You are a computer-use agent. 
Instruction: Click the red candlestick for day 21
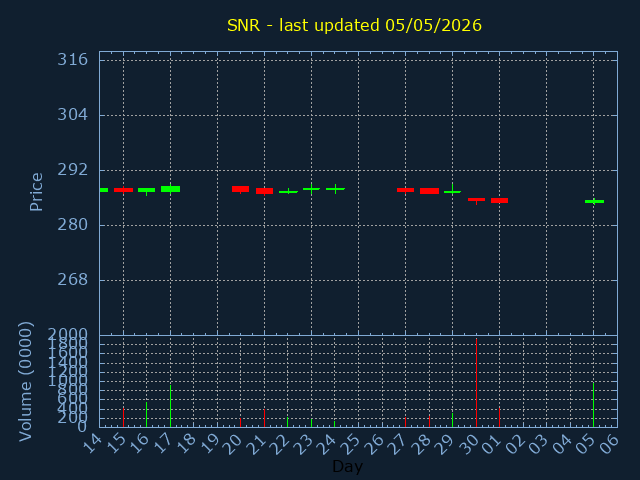tap(264, 191)
